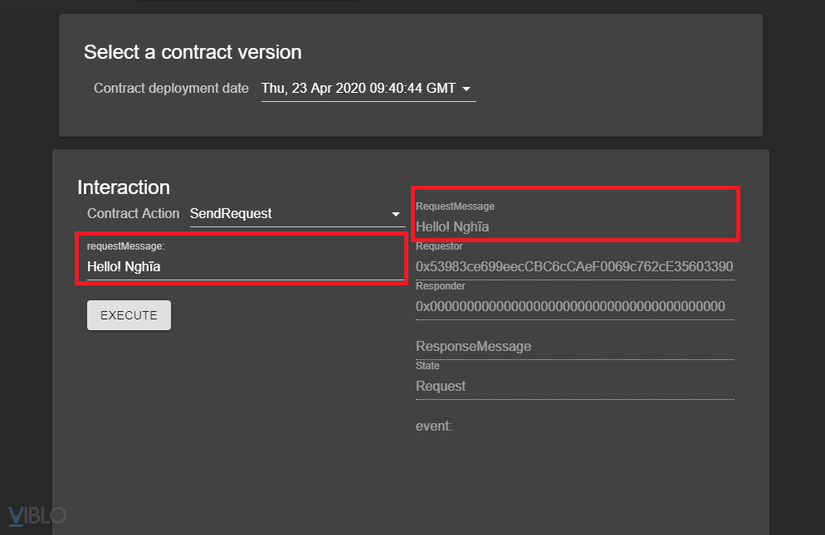Click the 'Interaction' section heading
This screenshot has height=535, width=825.
124,187
